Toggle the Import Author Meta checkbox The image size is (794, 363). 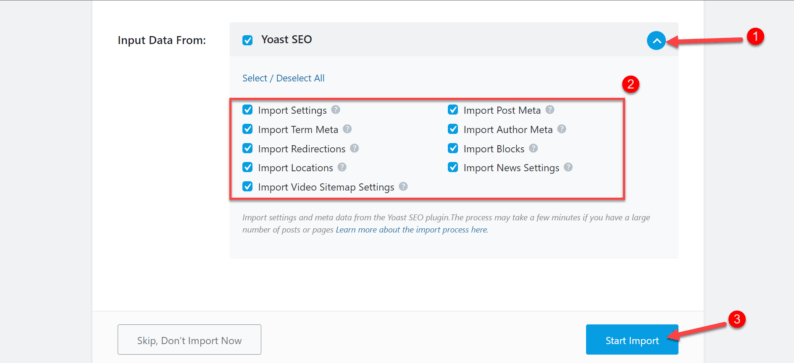[x=453, y=129]
